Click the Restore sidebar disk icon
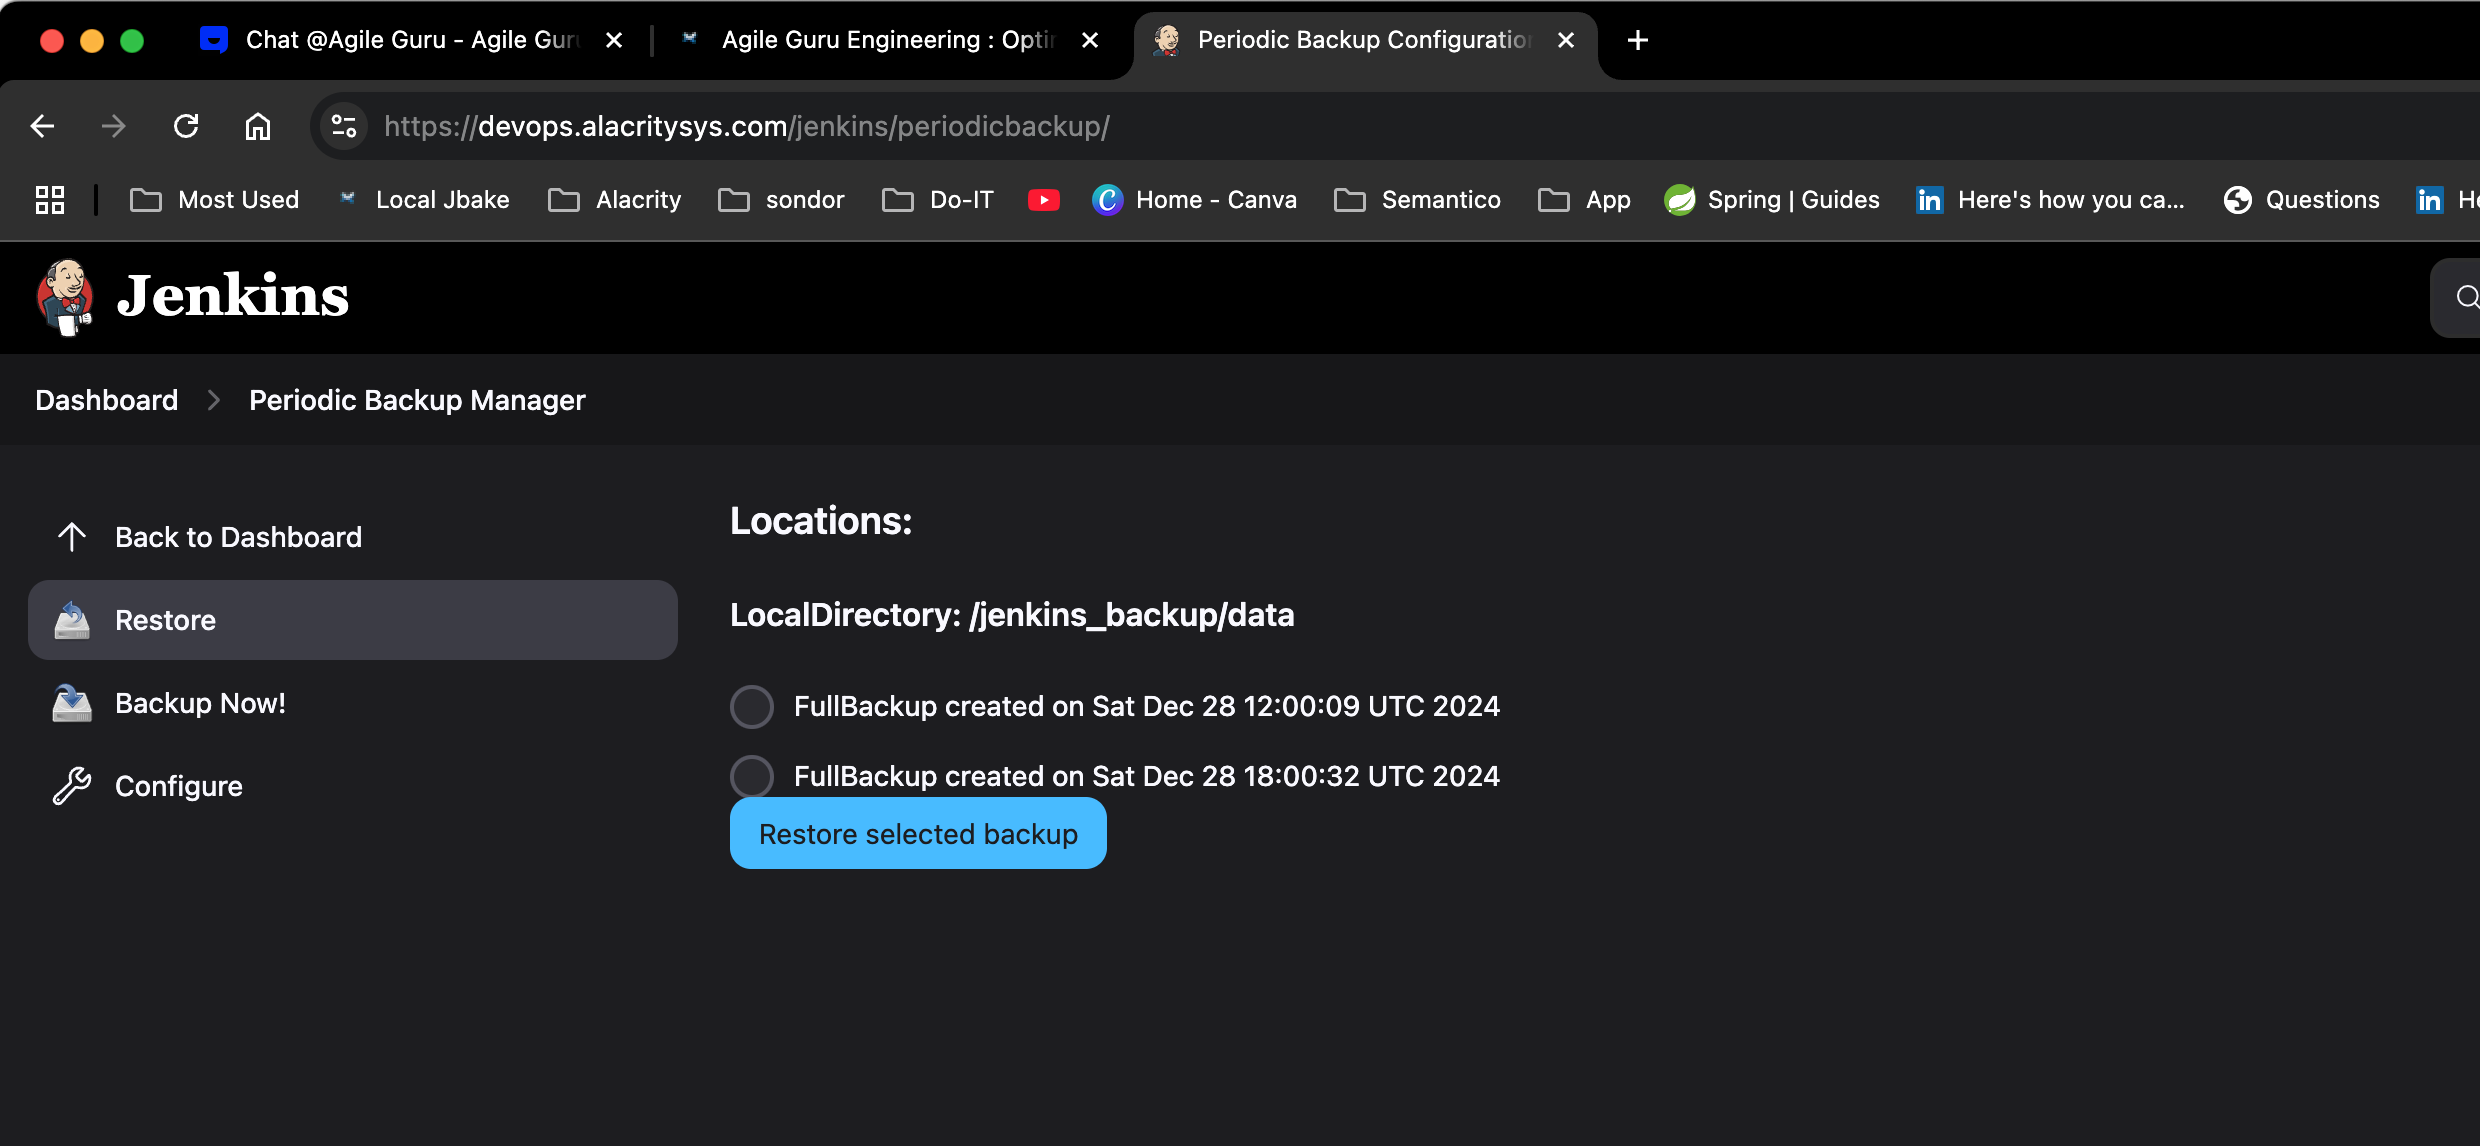Screen dimensions: 2480x1146 coord(72,620)
